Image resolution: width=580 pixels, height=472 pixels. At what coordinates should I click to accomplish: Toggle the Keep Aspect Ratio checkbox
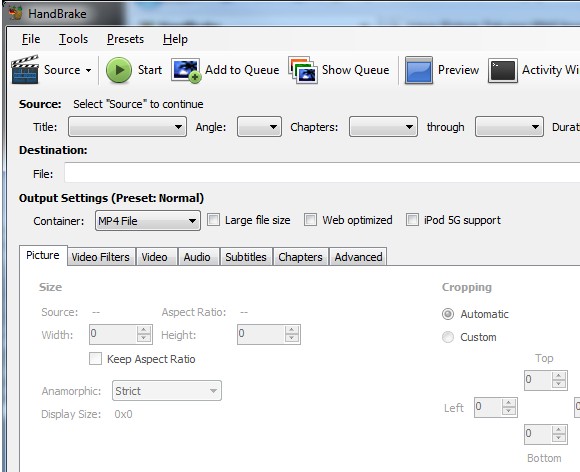point(95,358)
